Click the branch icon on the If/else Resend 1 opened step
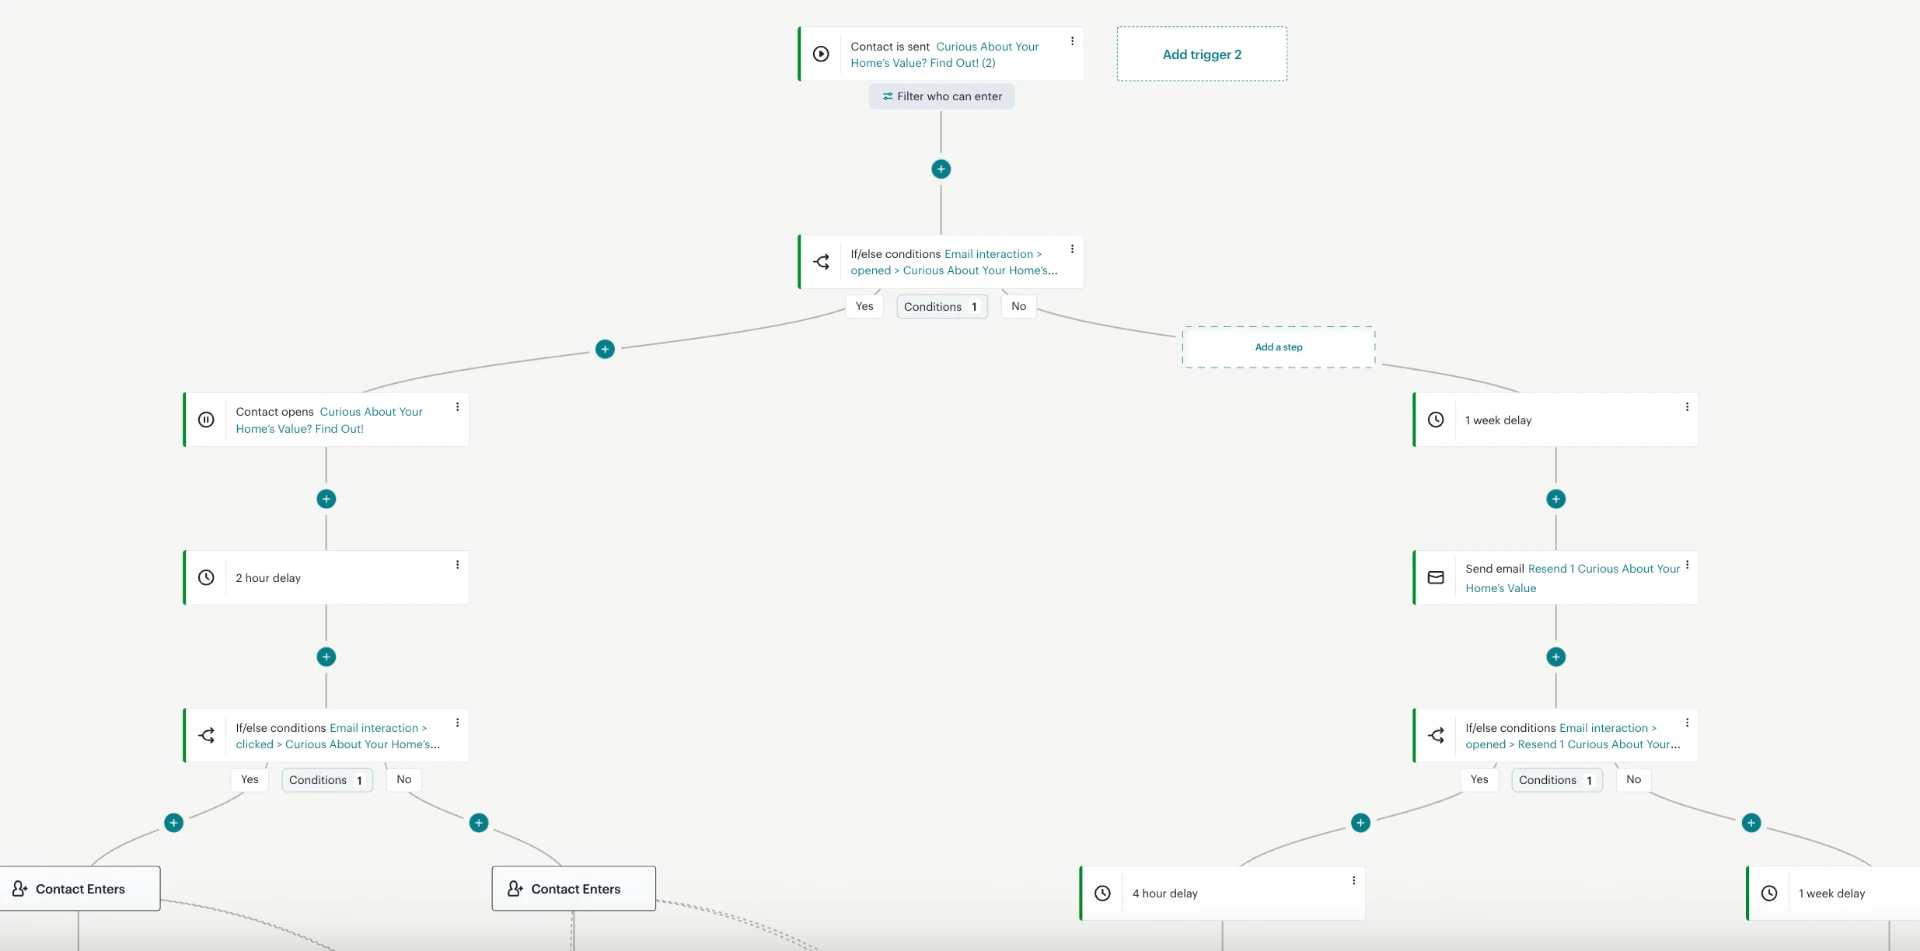Viewport: 1920px width, 951px height. [x=1437, y=736]
